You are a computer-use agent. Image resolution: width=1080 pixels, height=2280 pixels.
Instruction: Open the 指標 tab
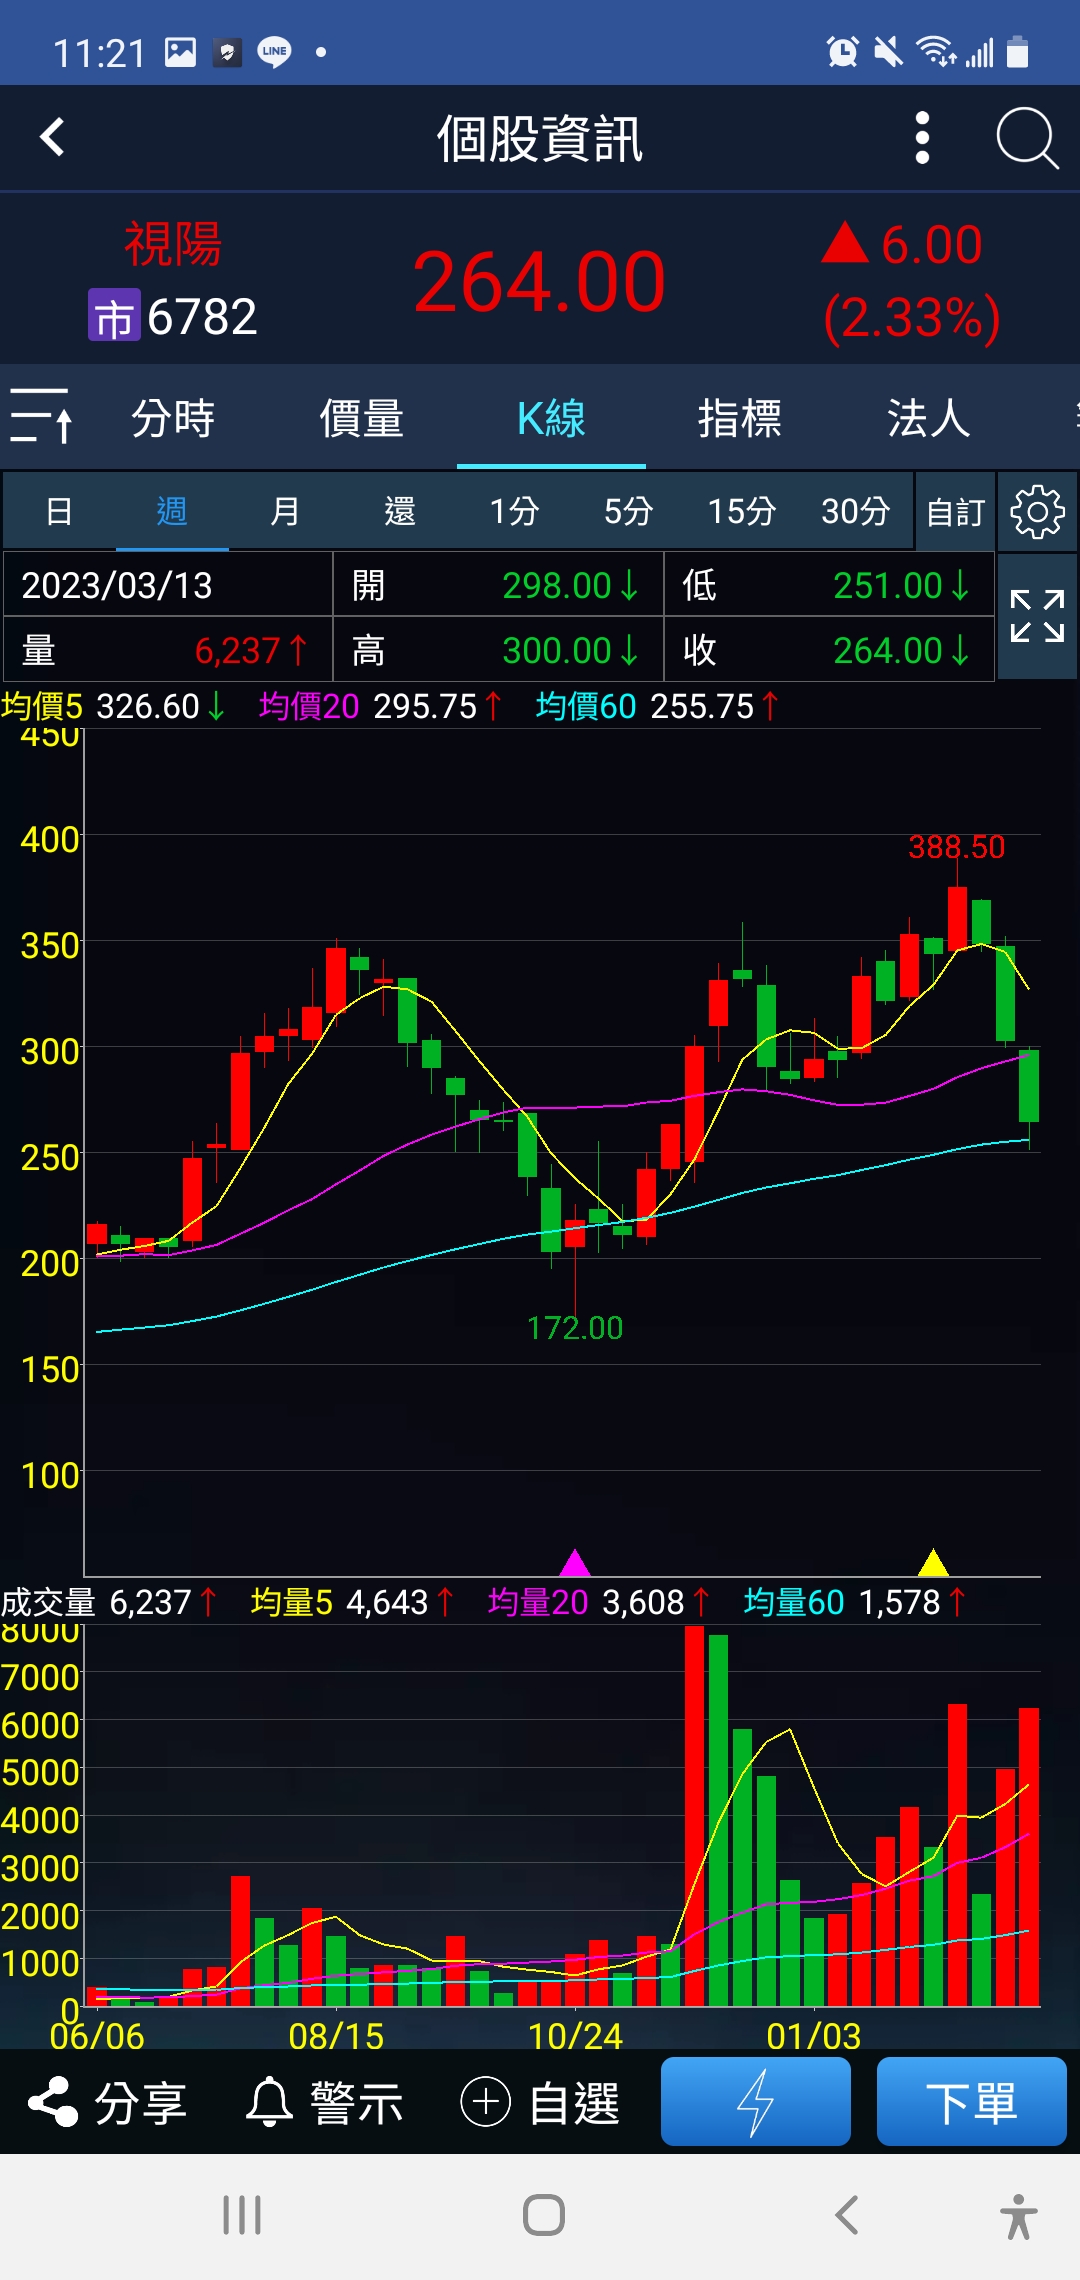740,418
